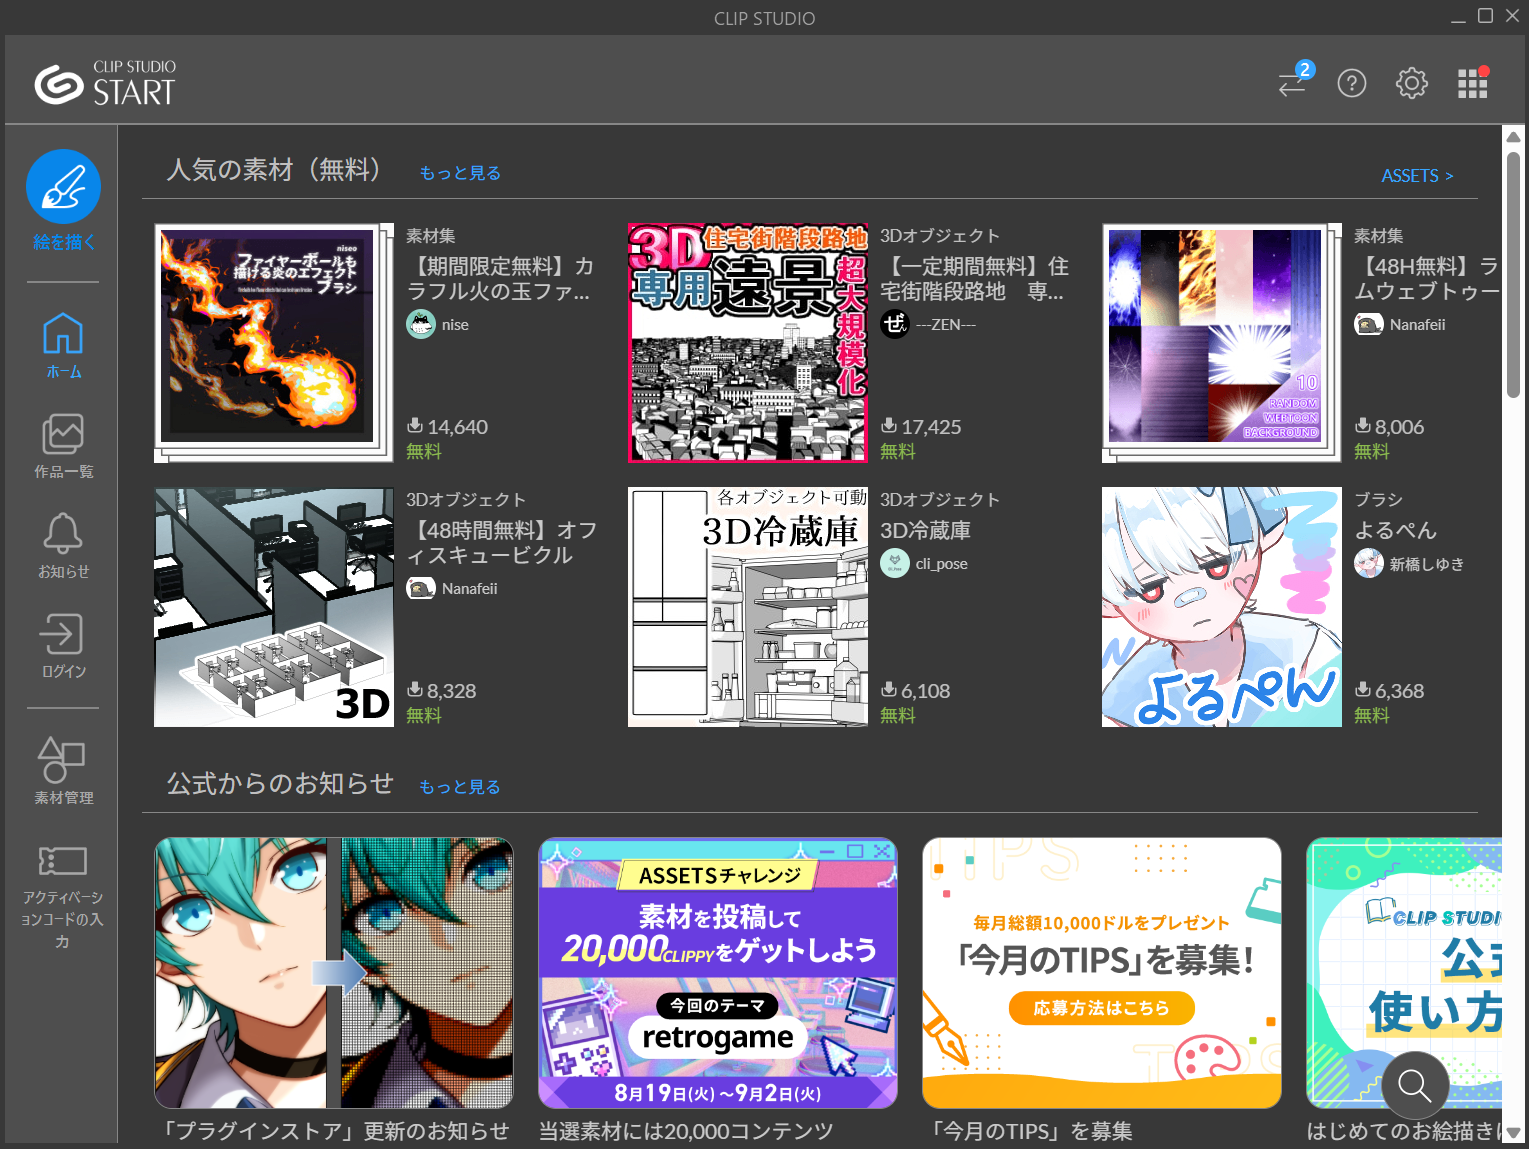
Task: Click Nanafeii avatar on ランダムウェブトゥーン item
Action: pyautogui.click(x=1369, y=324)
